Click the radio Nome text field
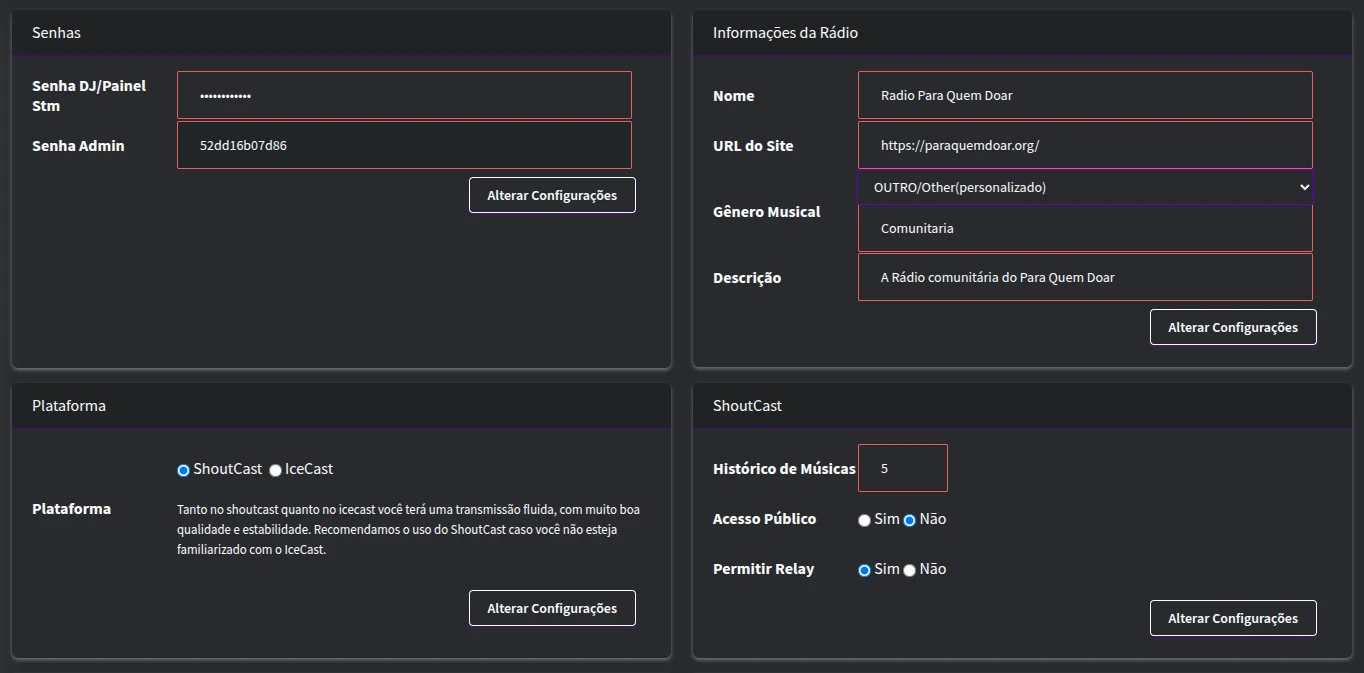The image size is (1364, 673). (1084, 95)
